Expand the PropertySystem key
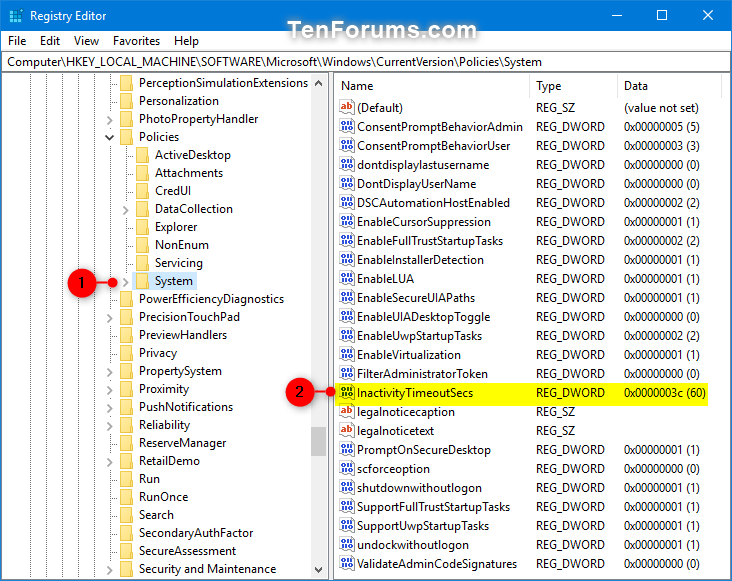Viewport: 732px width, 581px height. pyautogui.click(x=110, y=372)
